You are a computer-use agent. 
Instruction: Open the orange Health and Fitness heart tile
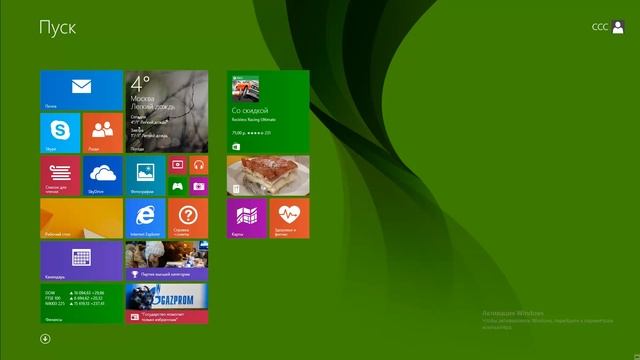(x=289, y=218)
